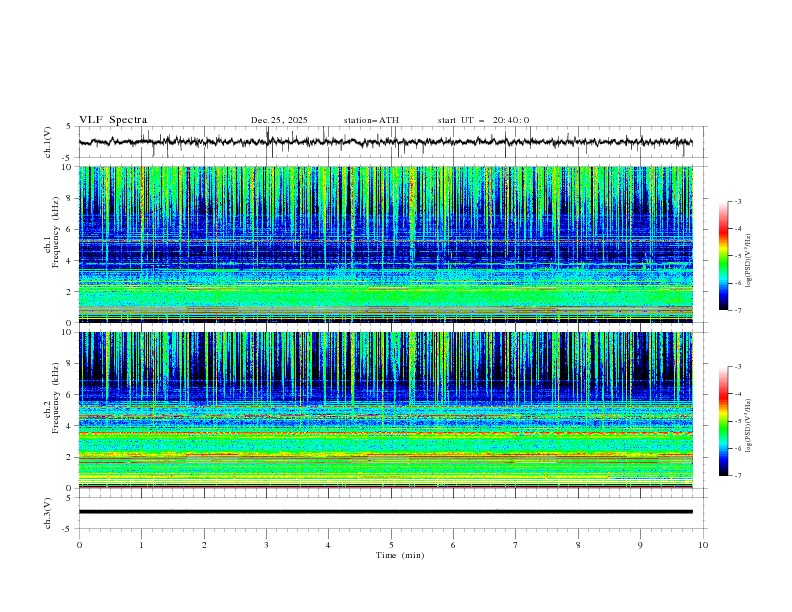Click the "0" tick on the time axis

pyautogui.click(x=79, y=545)
